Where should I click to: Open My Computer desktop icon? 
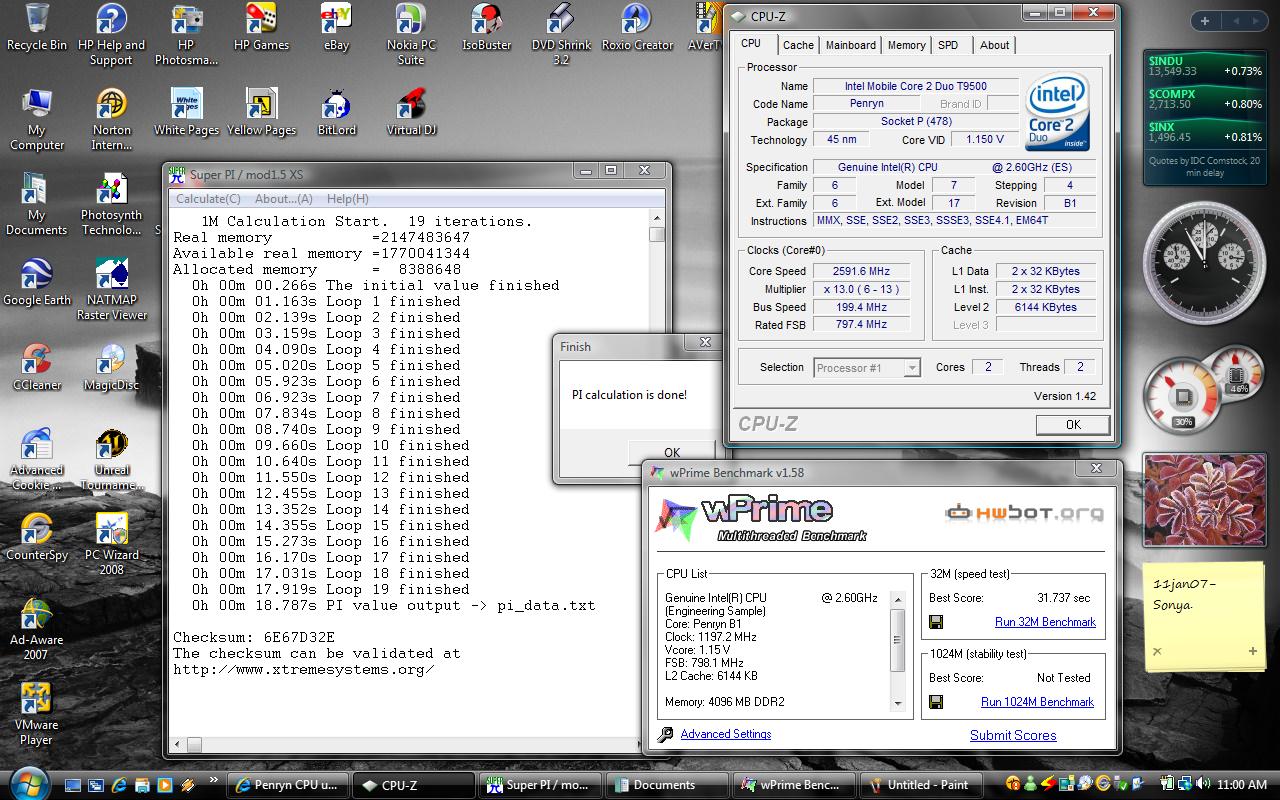tap(37, 119)
